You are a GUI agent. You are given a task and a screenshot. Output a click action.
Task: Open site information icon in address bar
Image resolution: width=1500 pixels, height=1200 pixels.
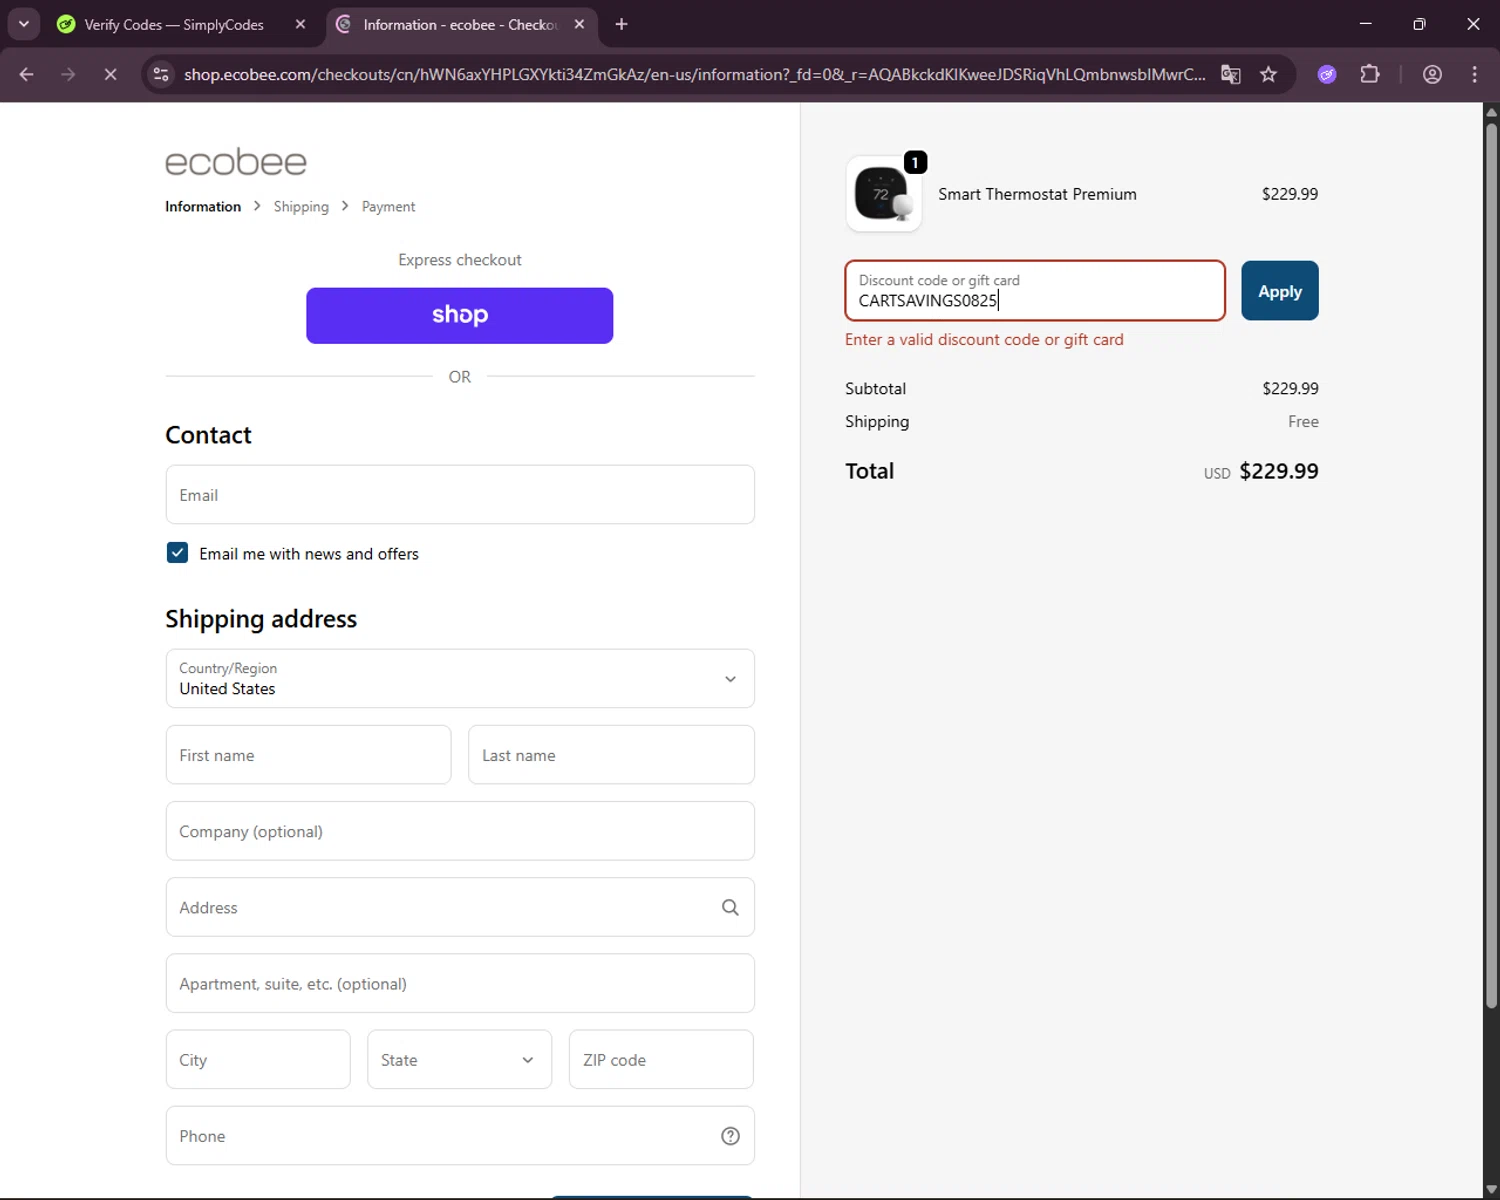tap(161, 74)
